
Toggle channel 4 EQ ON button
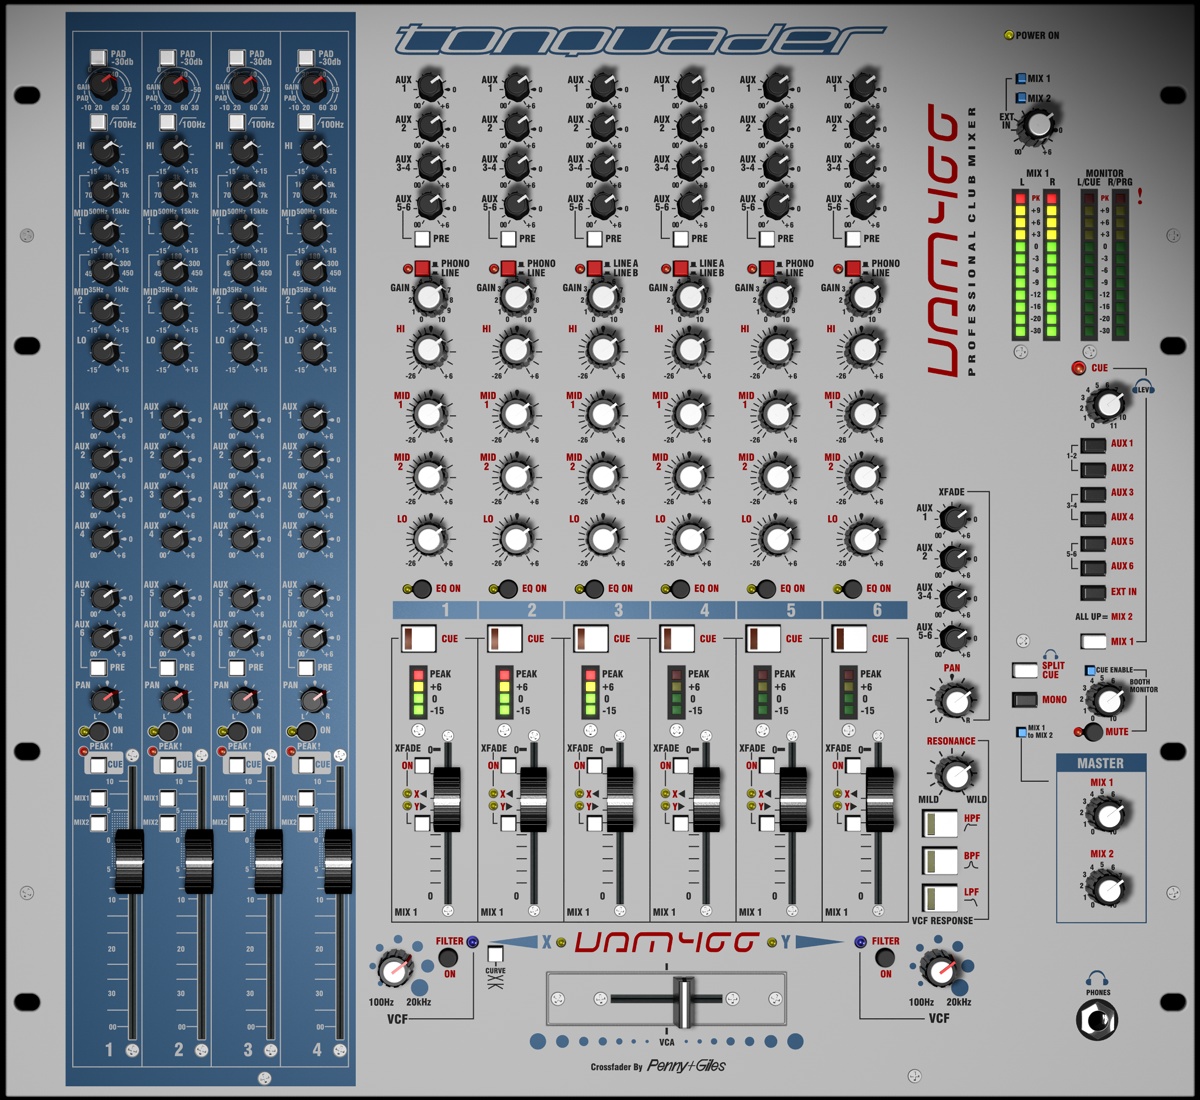point(679,589)
